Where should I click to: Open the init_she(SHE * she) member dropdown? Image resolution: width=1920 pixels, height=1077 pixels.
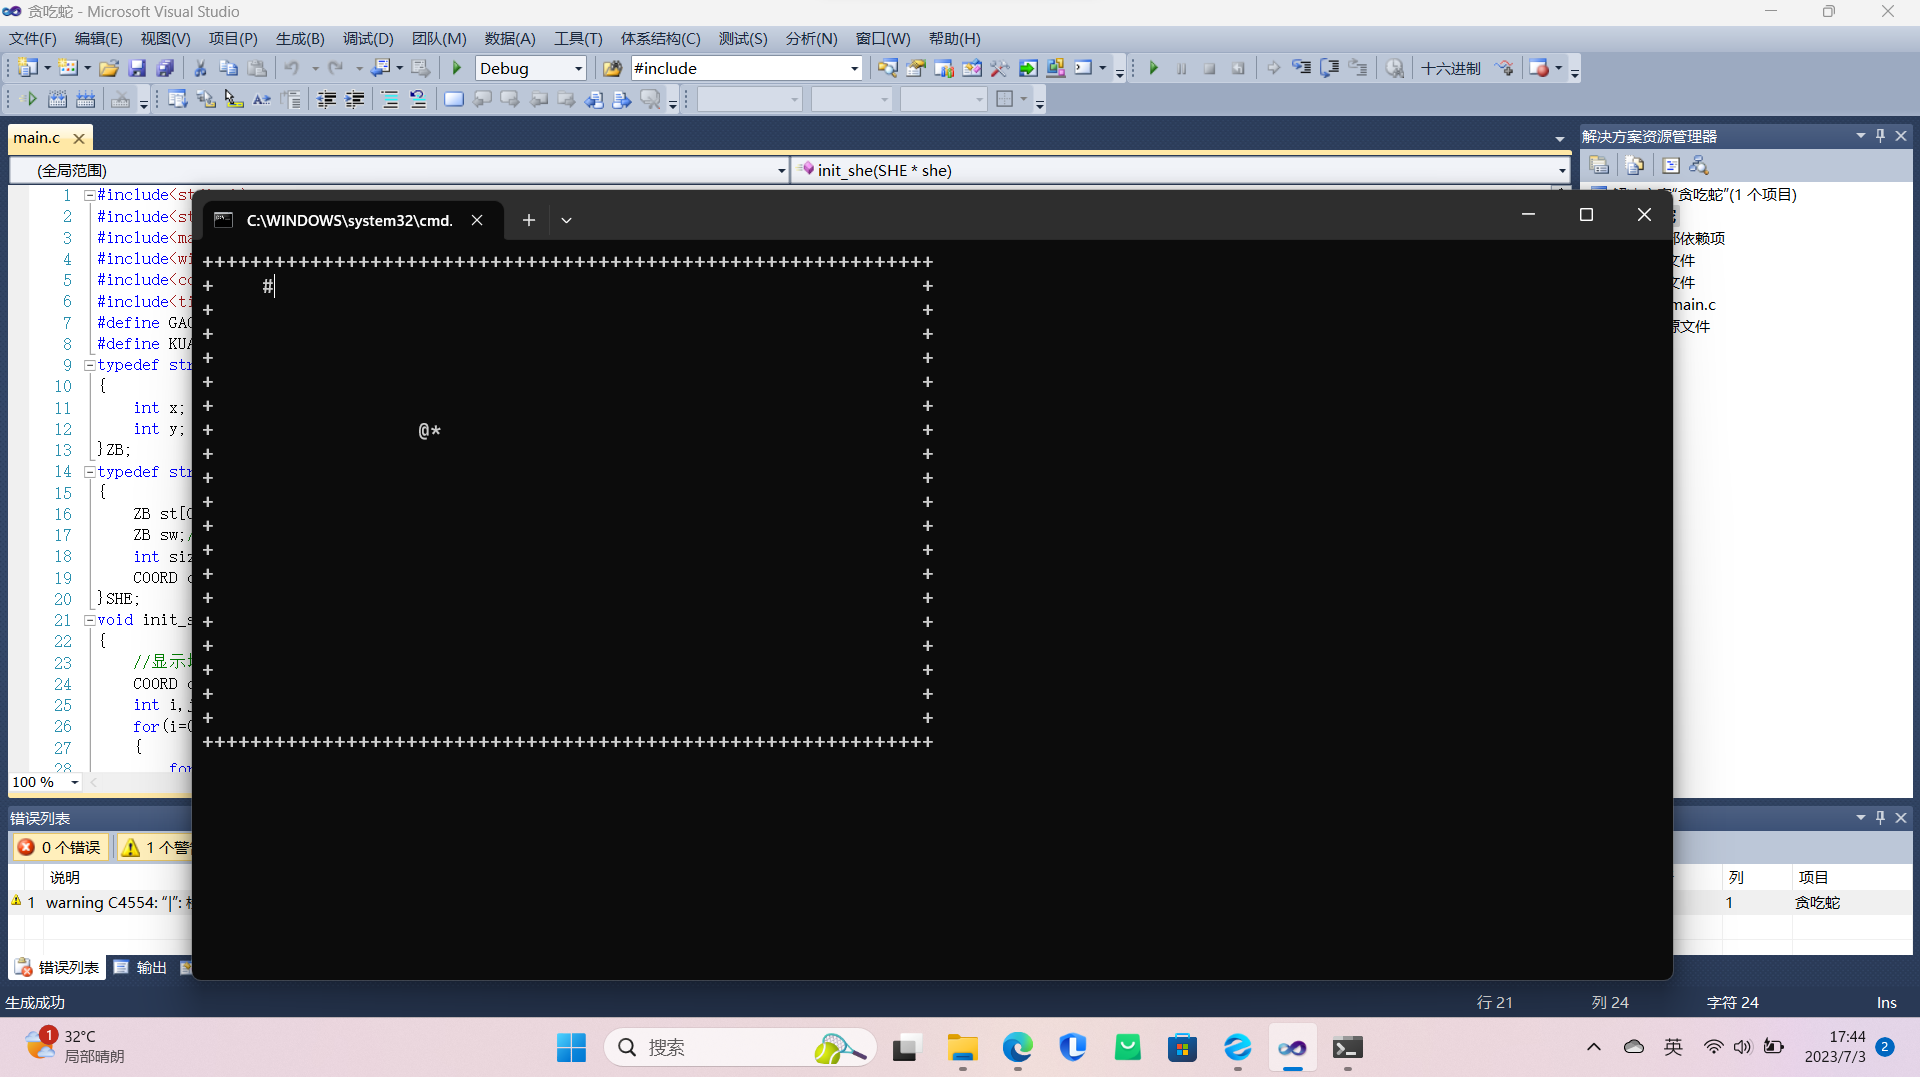click(1562, 171)
